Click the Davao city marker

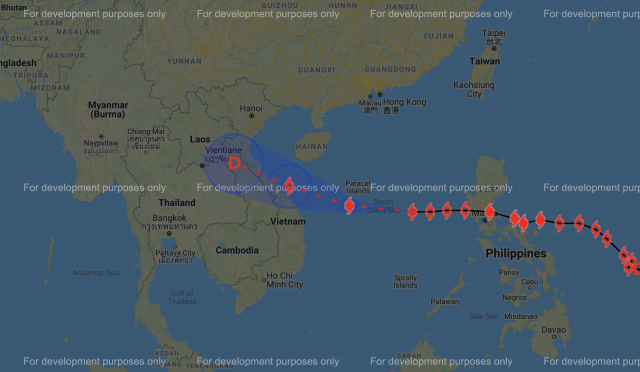point(554,337)
